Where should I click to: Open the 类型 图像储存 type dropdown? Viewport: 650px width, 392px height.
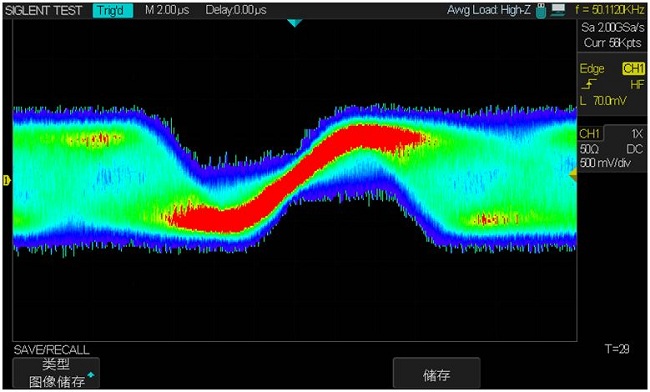[x=56, y=373]
